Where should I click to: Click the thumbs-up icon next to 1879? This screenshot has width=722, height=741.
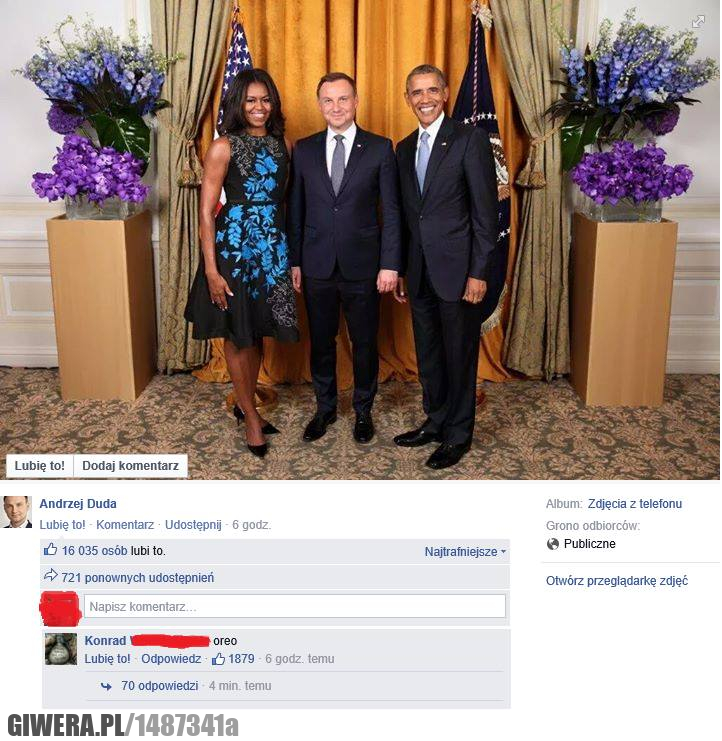point(218,659)
